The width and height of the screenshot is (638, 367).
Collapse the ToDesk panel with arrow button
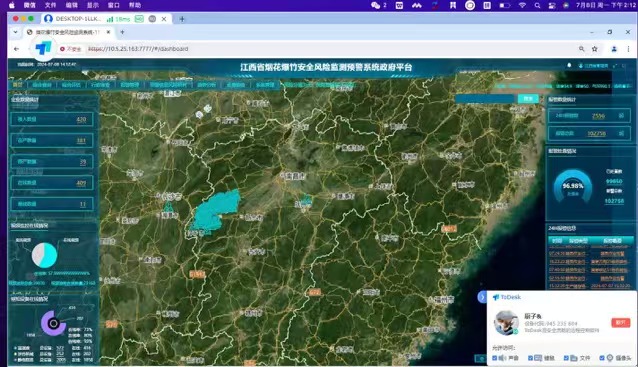pyautogui.click(x=482, y=297)
